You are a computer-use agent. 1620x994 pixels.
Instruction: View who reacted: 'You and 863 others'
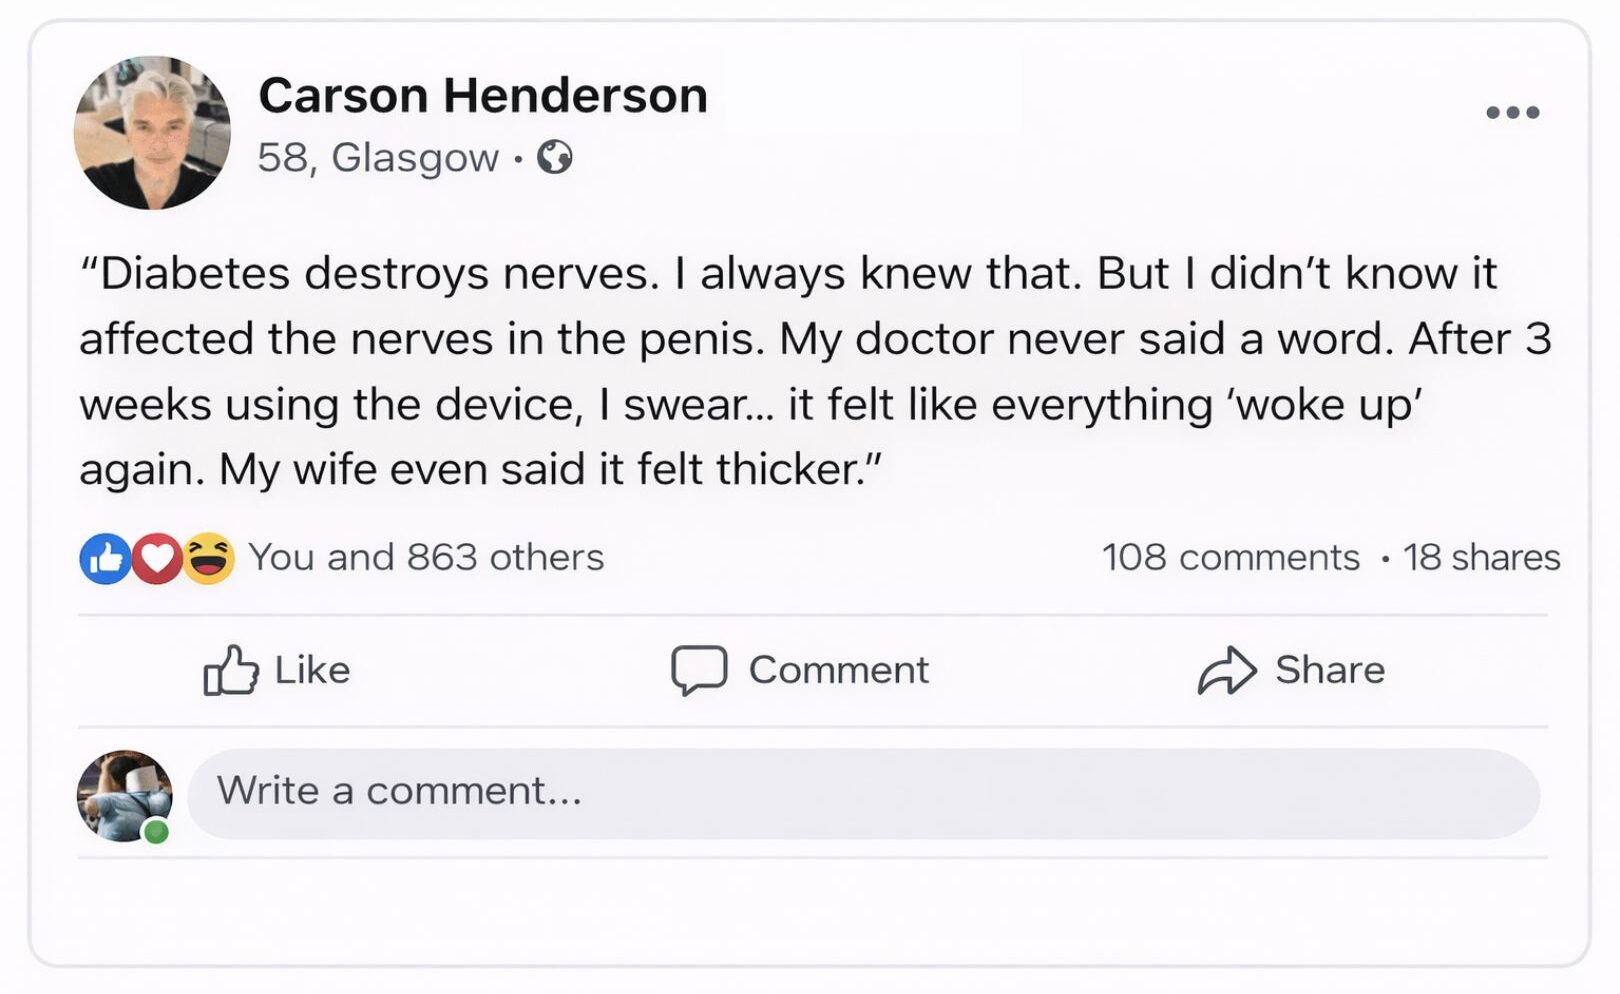click(x=426, y=558)
